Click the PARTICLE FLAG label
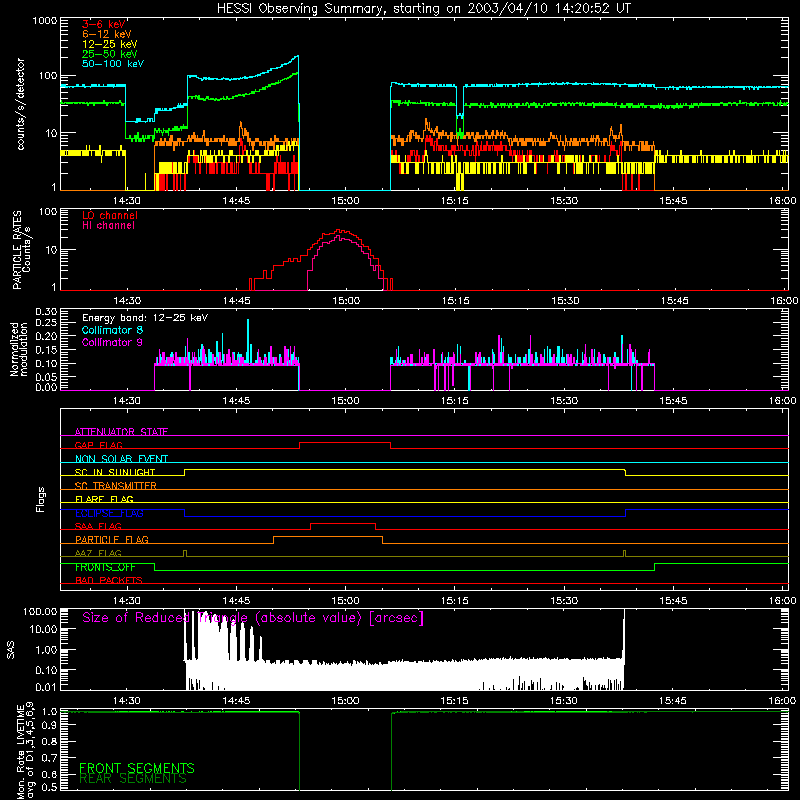This screenshot has height=800, width=800. (x=112, y=539)
